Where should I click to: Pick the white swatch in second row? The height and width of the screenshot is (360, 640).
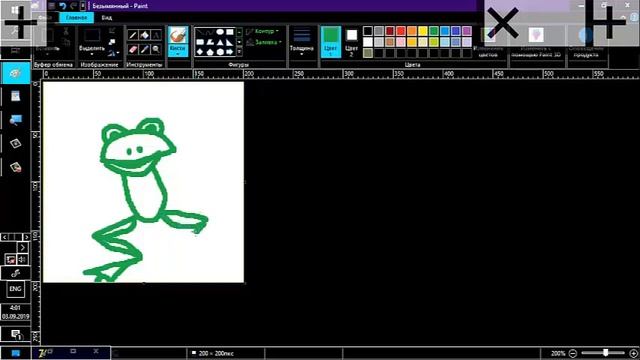click(x=368, y=42)
